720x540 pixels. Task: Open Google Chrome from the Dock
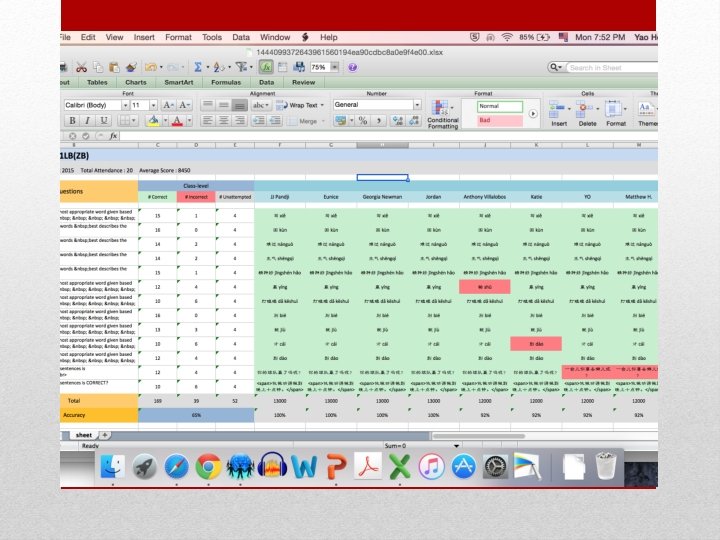pyautogui.click(x=208, y=467)
